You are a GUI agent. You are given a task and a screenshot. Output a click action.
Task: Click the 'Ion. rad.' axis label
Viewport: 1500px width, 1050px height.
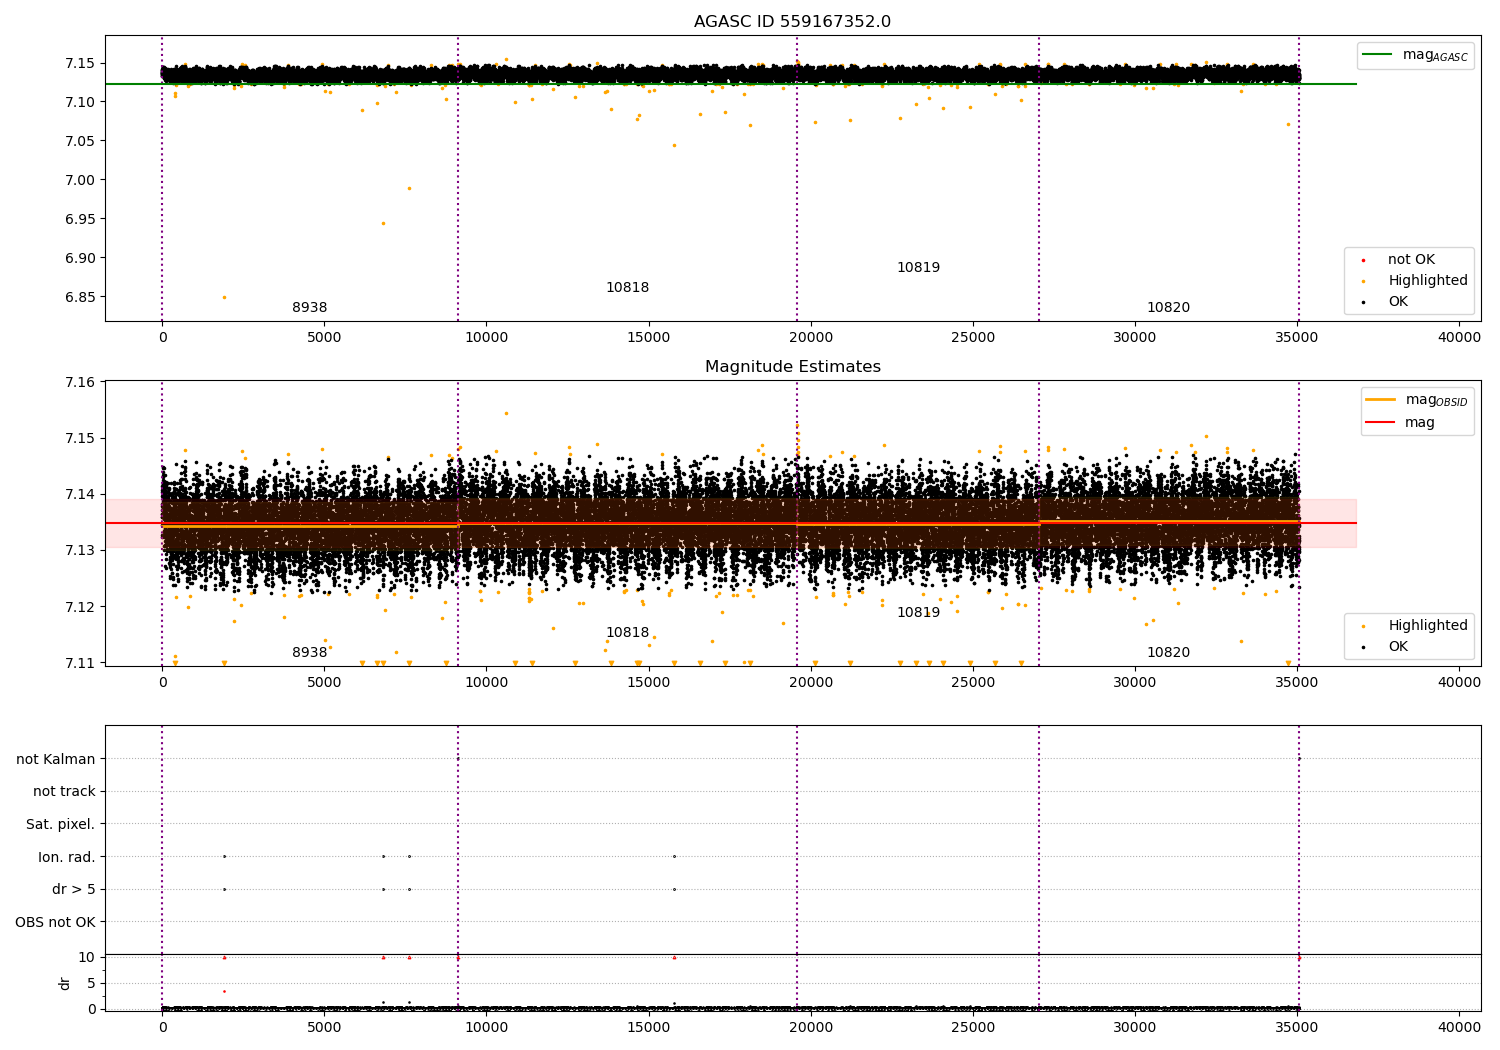[67, 857]
